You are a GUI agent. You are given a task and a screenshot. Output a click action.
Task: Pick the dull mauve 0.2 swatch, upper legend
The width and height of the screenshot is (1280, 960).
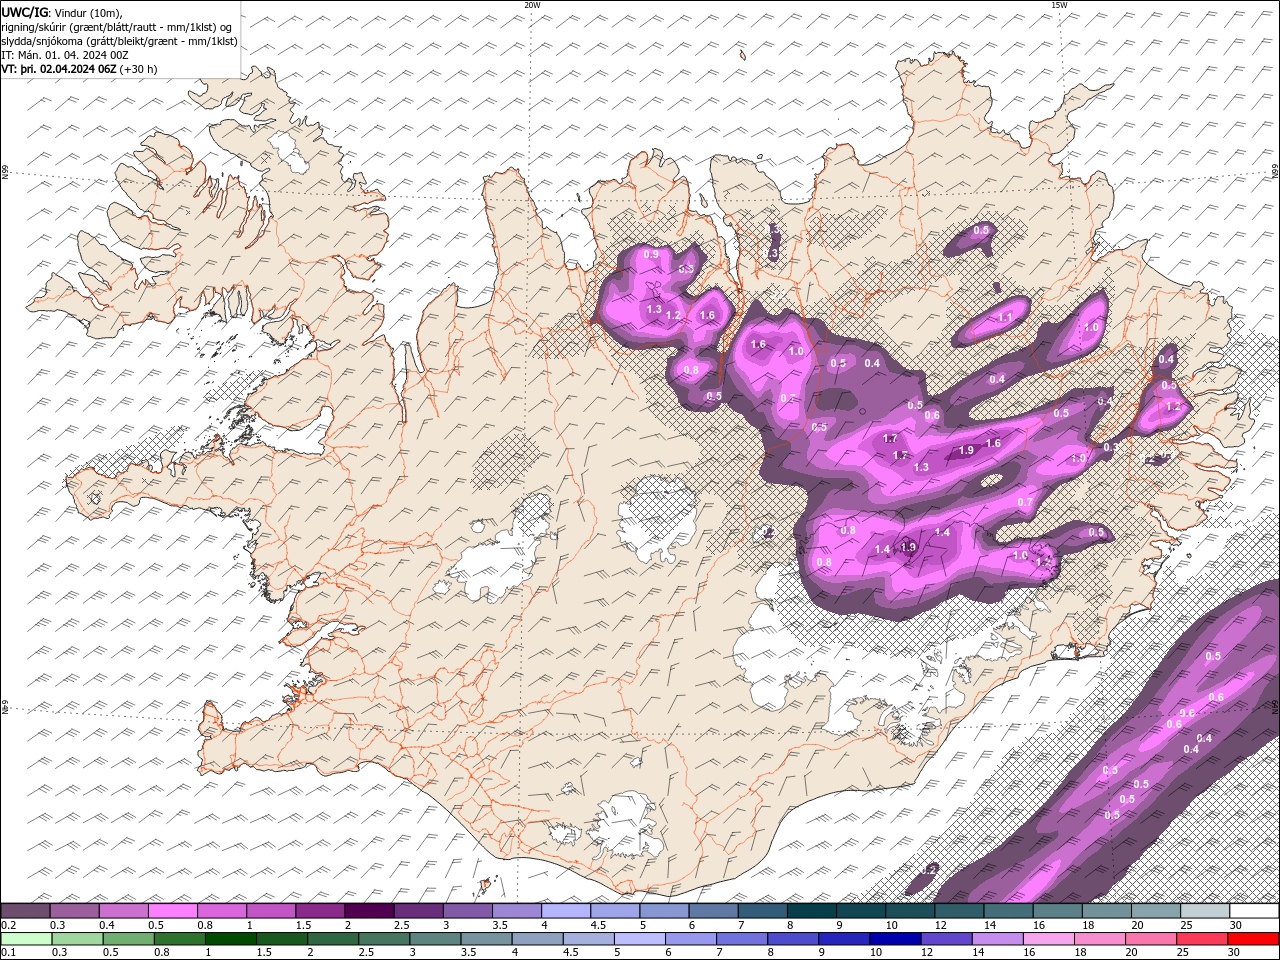tap(26, 911)
